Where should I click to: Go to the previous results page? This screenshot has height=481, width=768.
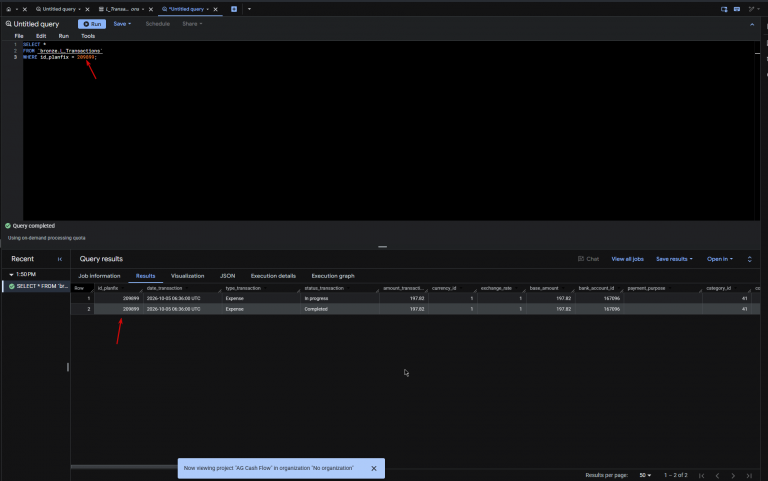(x=718, y=475)
